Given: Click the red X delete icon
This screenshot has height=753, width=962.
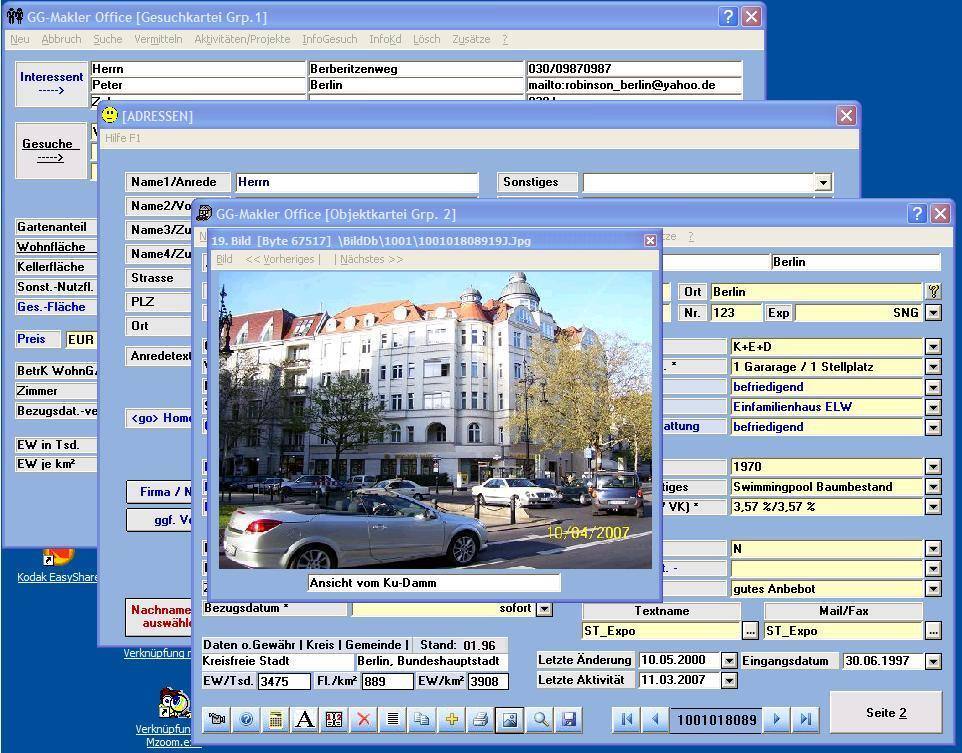Looking at the screenshot, I should (x=361, y=719).
